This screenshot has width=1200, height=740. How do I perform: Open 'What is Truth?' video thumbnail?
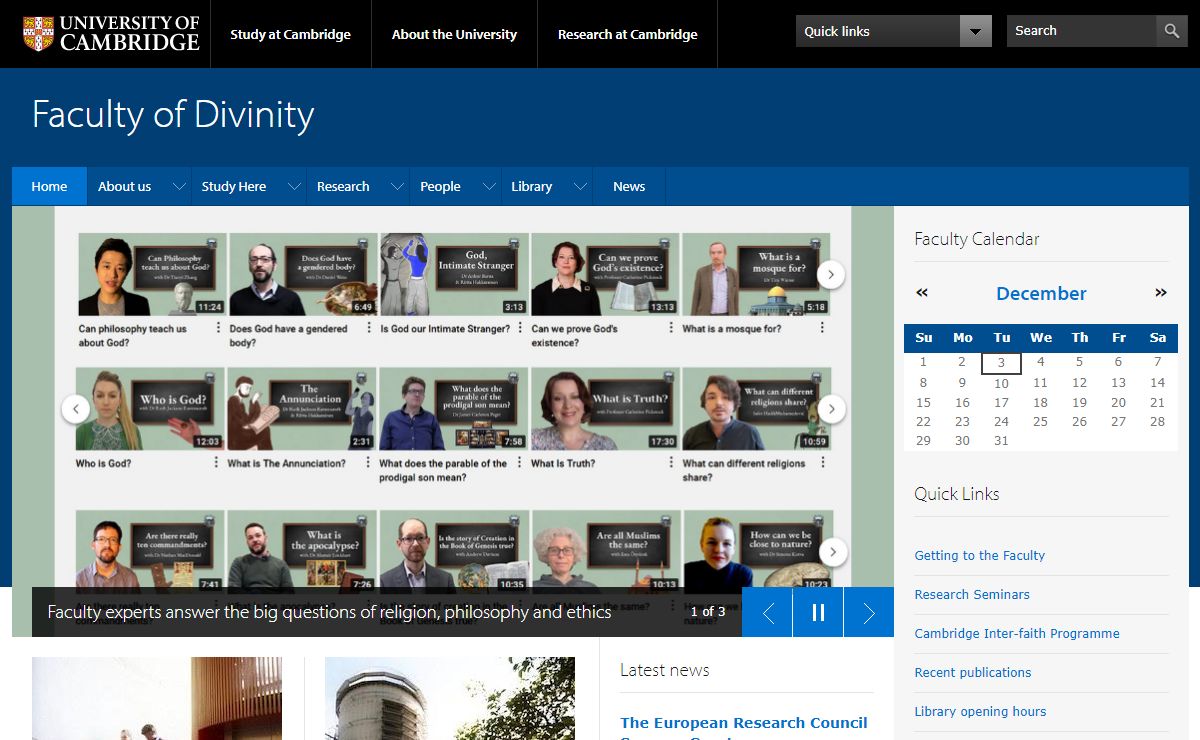(x=604, y=409)
